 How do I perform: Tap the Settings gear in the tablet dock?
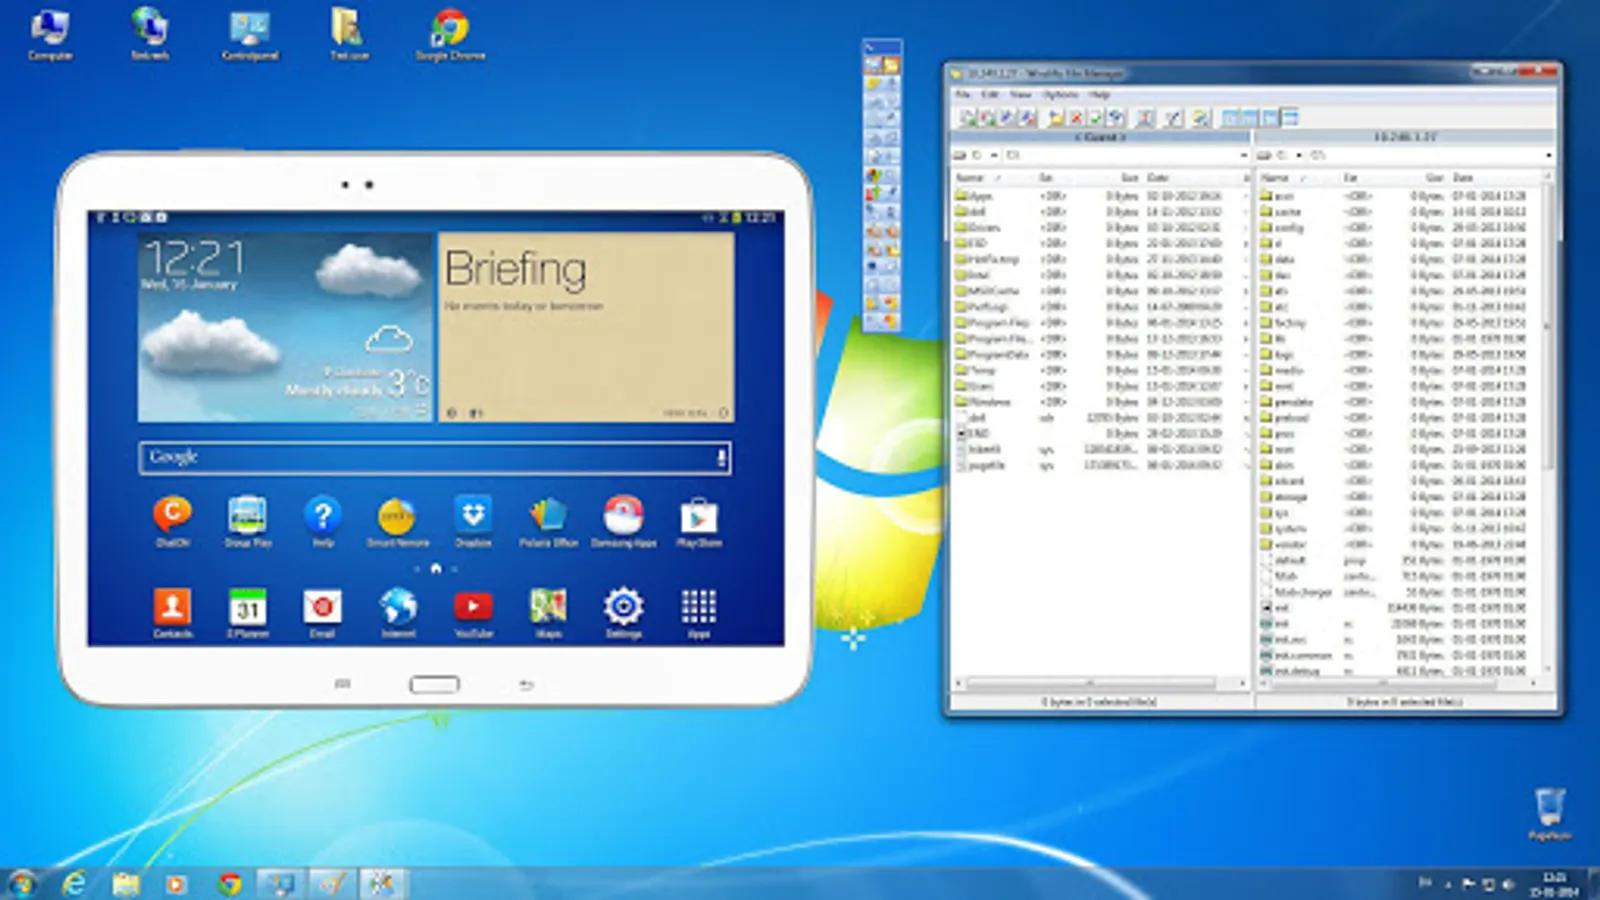(x=623, y=607)
